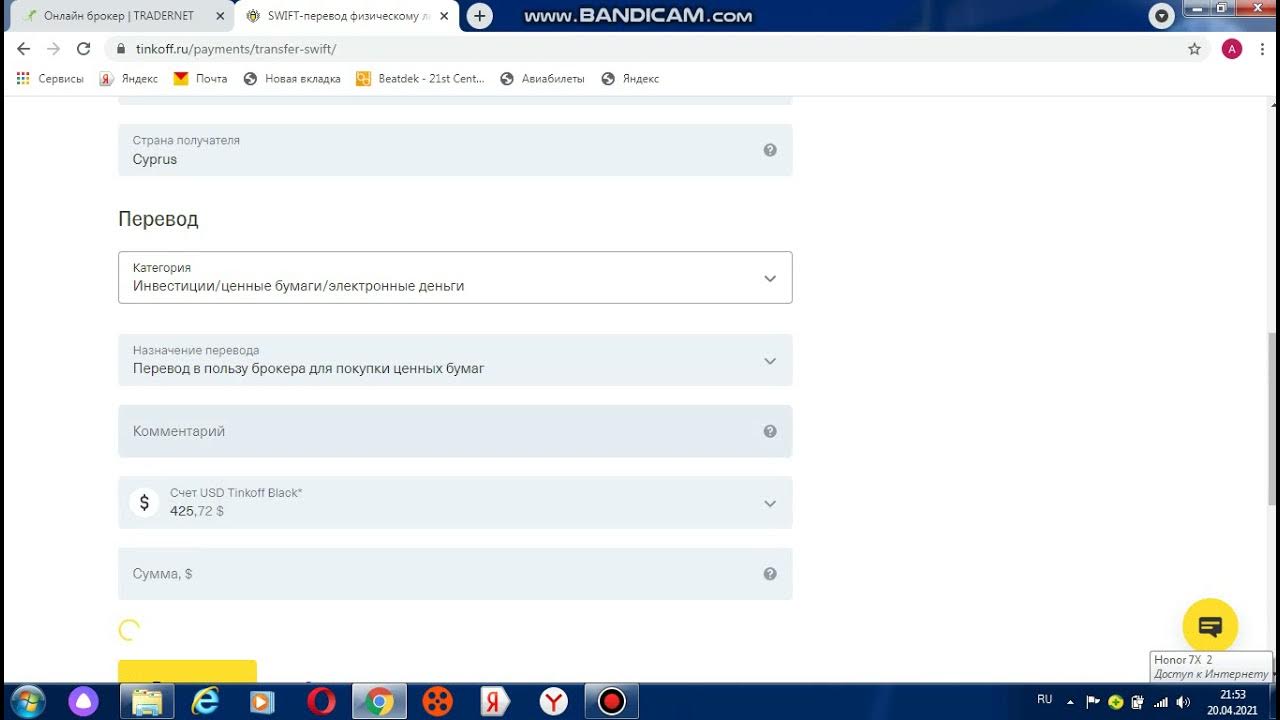Open the Яндекс bookmark after Авиабилеты

click(x=630, y=79)
